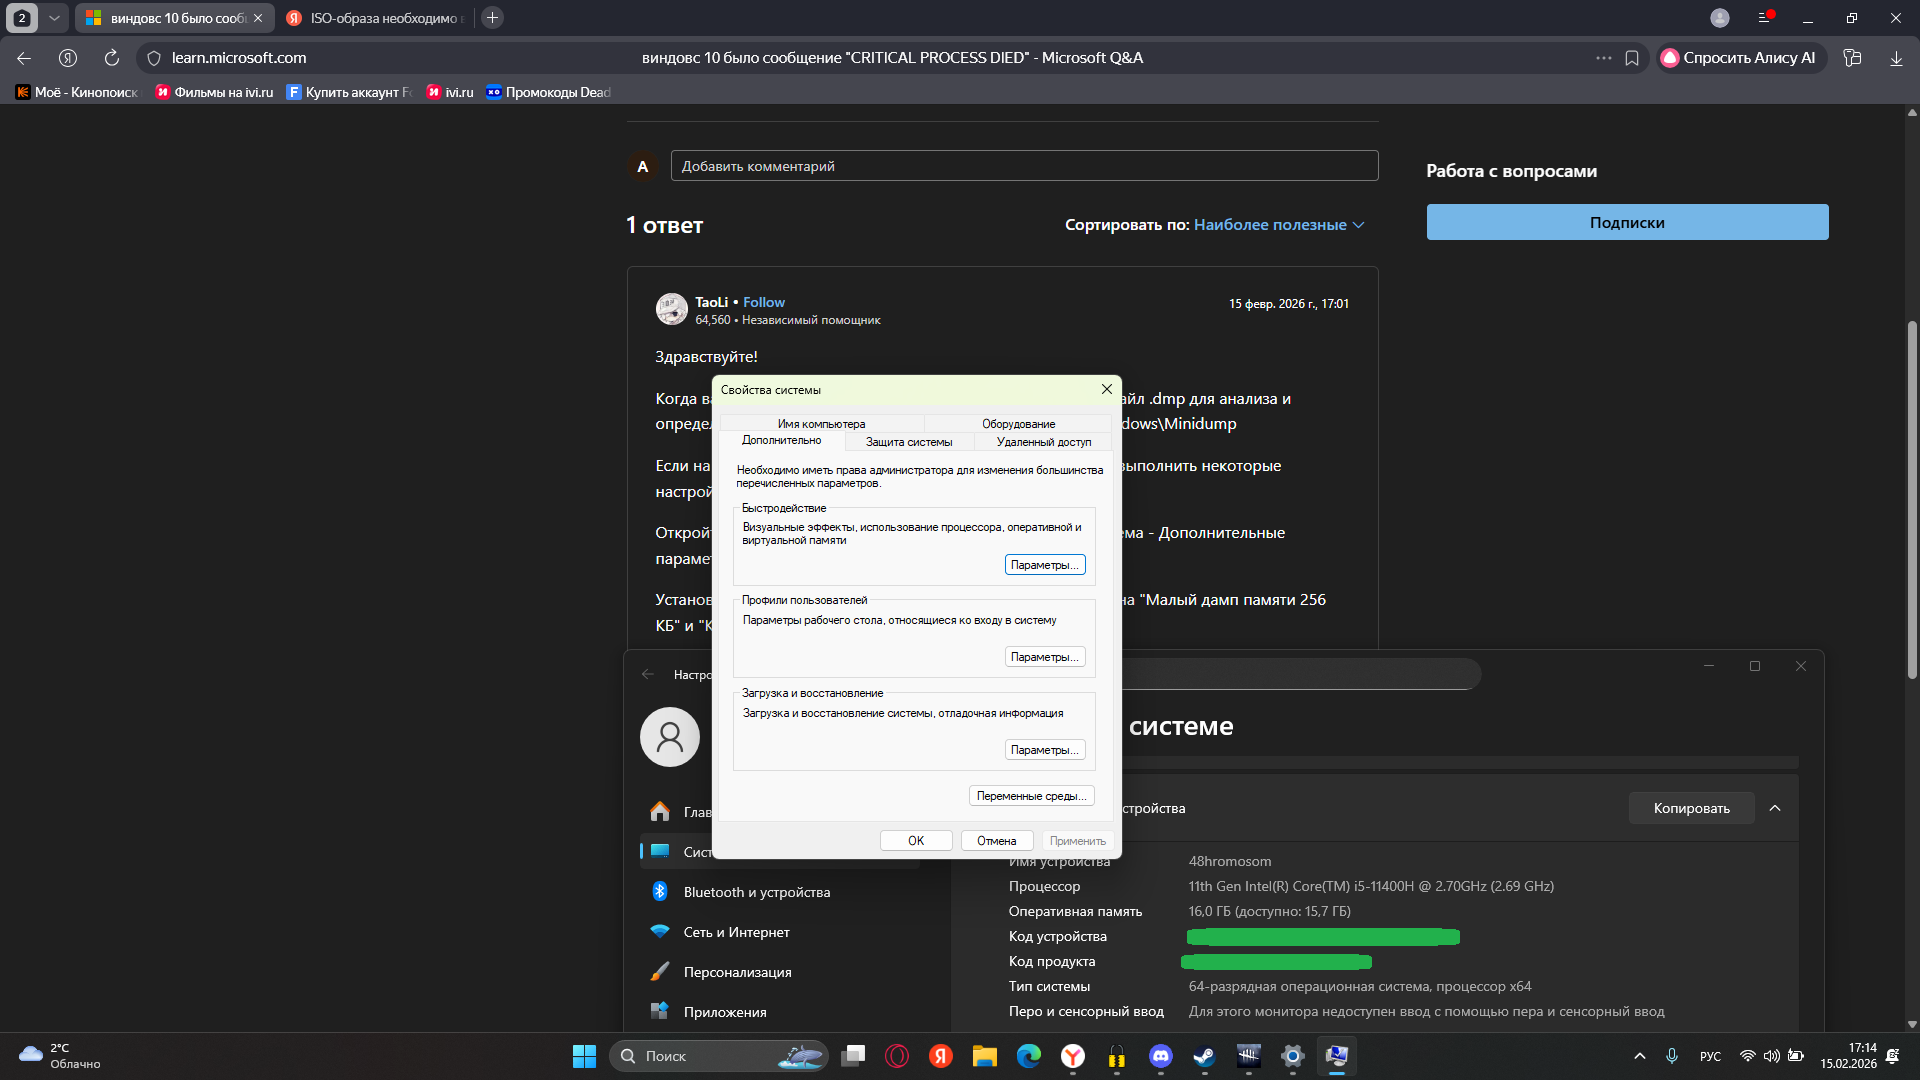Viewport: 1920px width, 1080px height.
Task: Click Копировать button in Settings window
Action: click(1691, 808)
